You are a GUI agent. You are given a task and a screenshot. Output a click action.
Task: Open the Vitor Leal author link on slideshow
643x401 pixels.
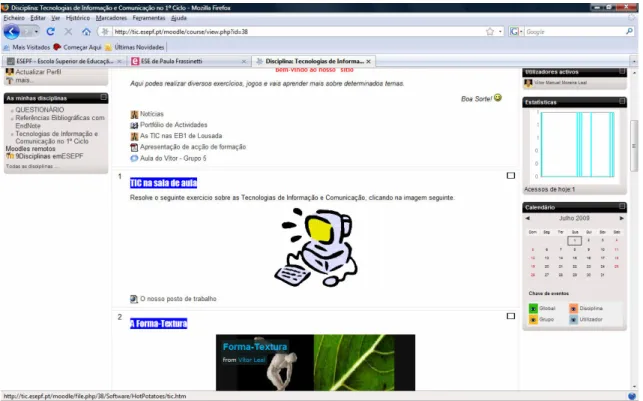tap(252, 360)
